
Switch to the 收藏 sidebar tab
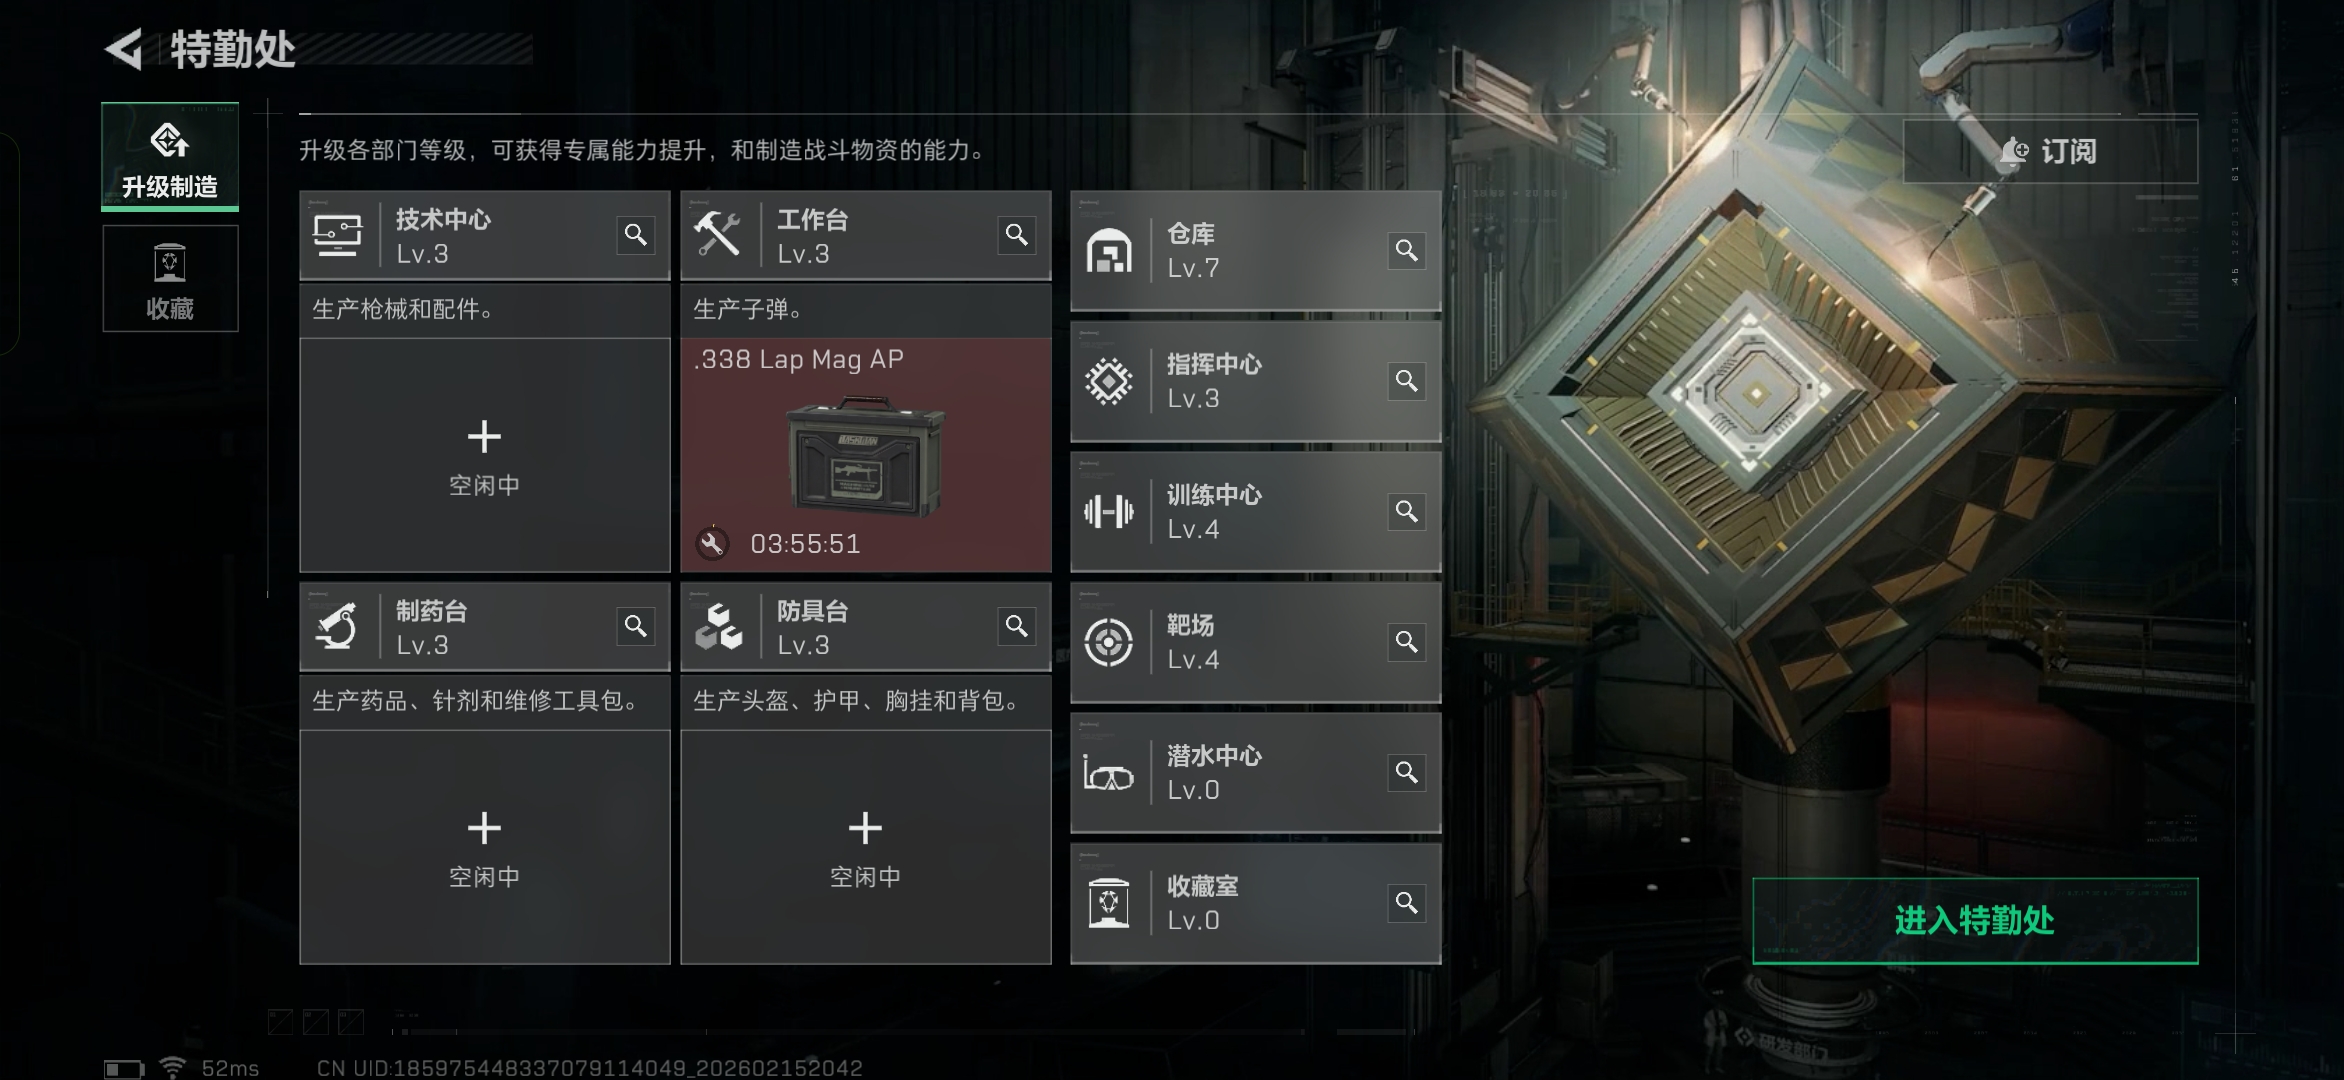(x=170, y=278)
